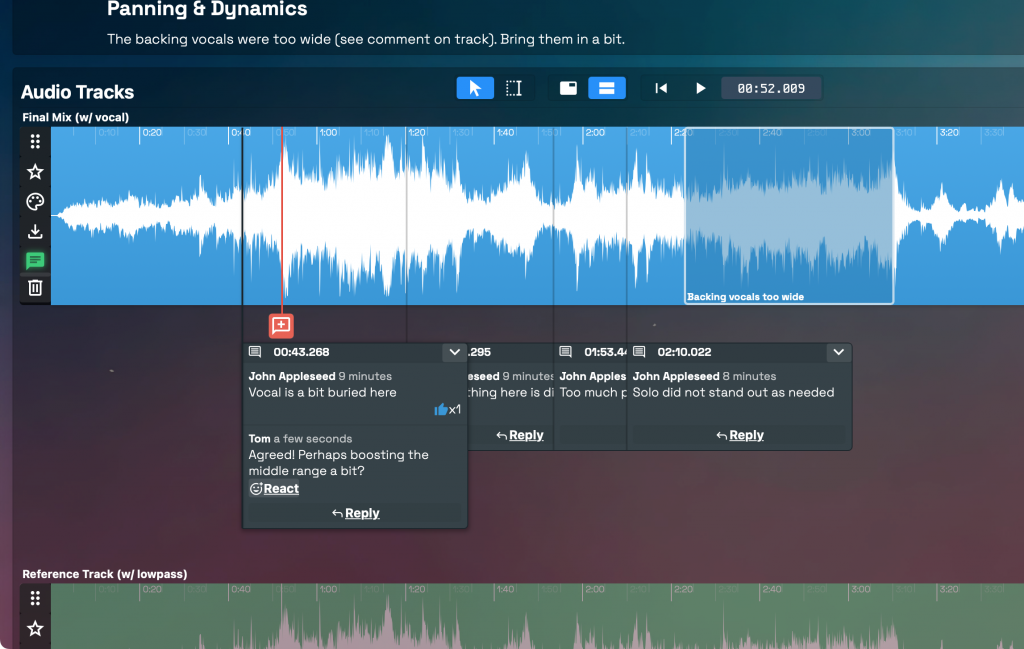
Task: Click the red add-comment marker button
Action: click(281, 325)
